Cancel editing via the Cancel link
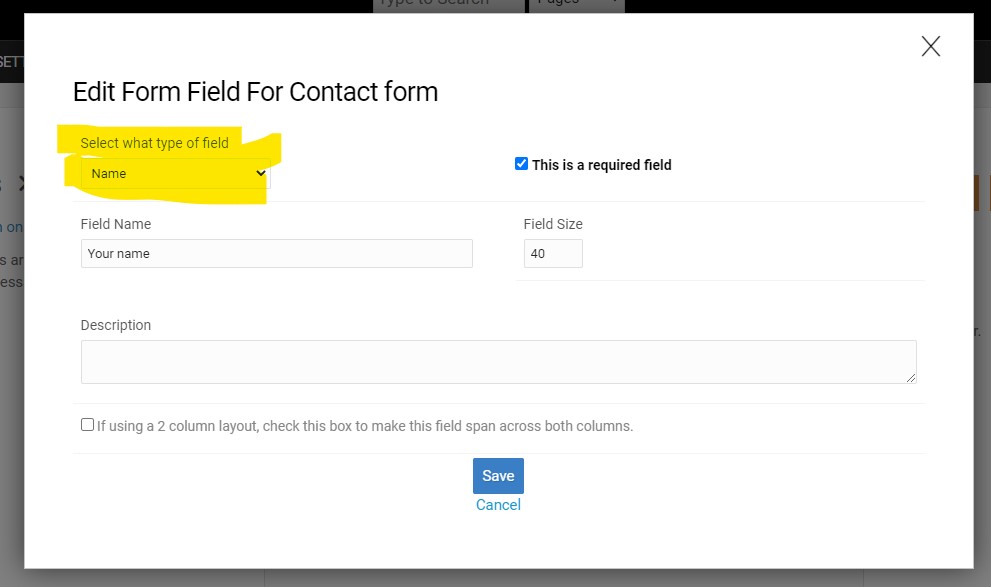Image resolution: width=991 pixels, height=587 pixels. coord(498,505)
